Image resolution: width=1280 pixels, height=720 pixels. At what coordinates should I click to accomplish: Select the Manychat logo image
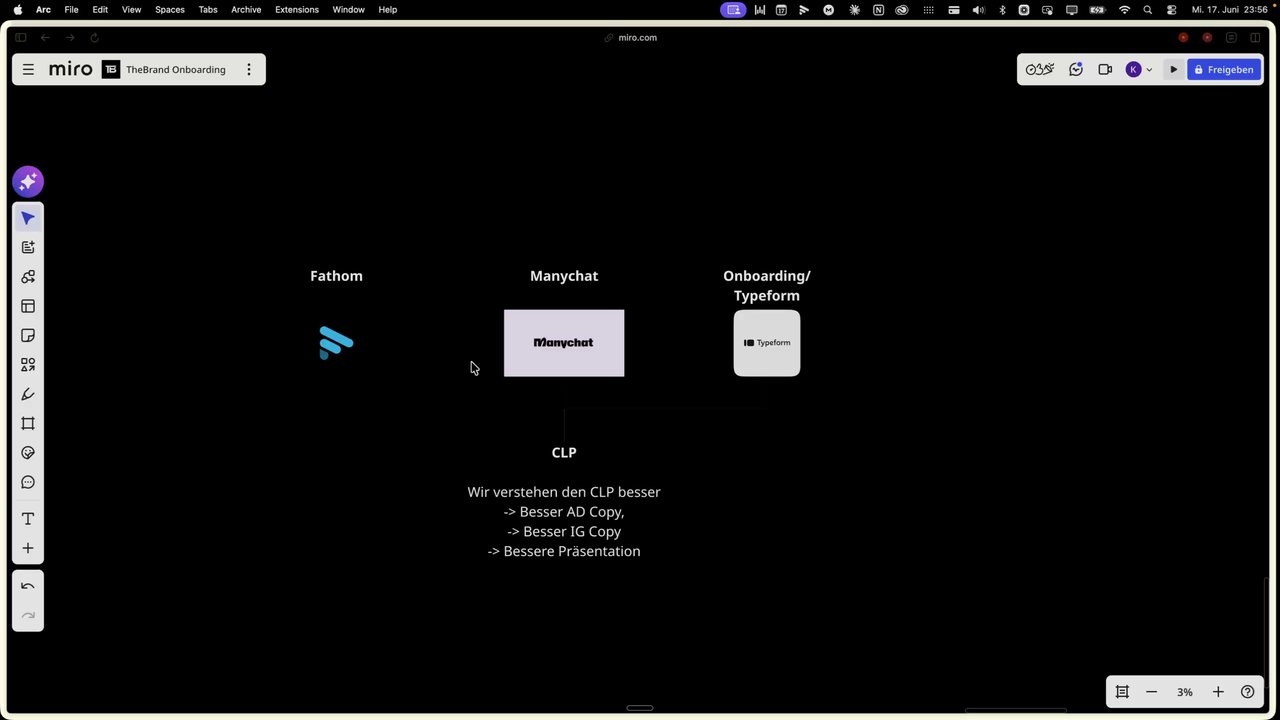point(564,343)
